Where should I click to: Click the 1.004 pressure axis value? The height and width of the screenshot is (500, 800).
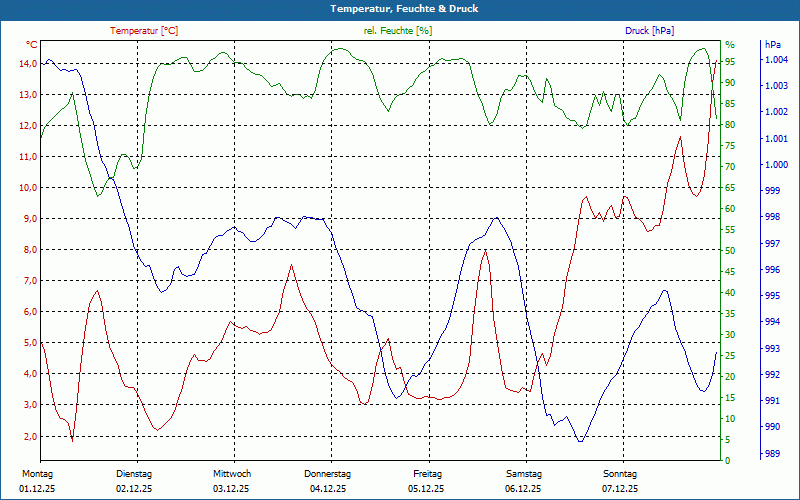tap(776, 60)
